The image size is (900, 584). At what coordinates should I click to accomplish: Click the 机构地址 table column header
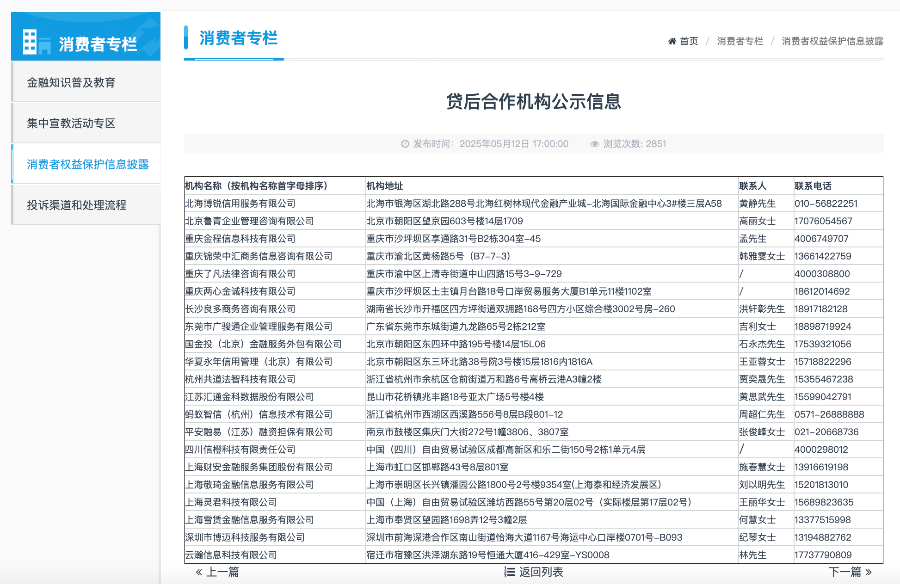click(x=385, y=185)
